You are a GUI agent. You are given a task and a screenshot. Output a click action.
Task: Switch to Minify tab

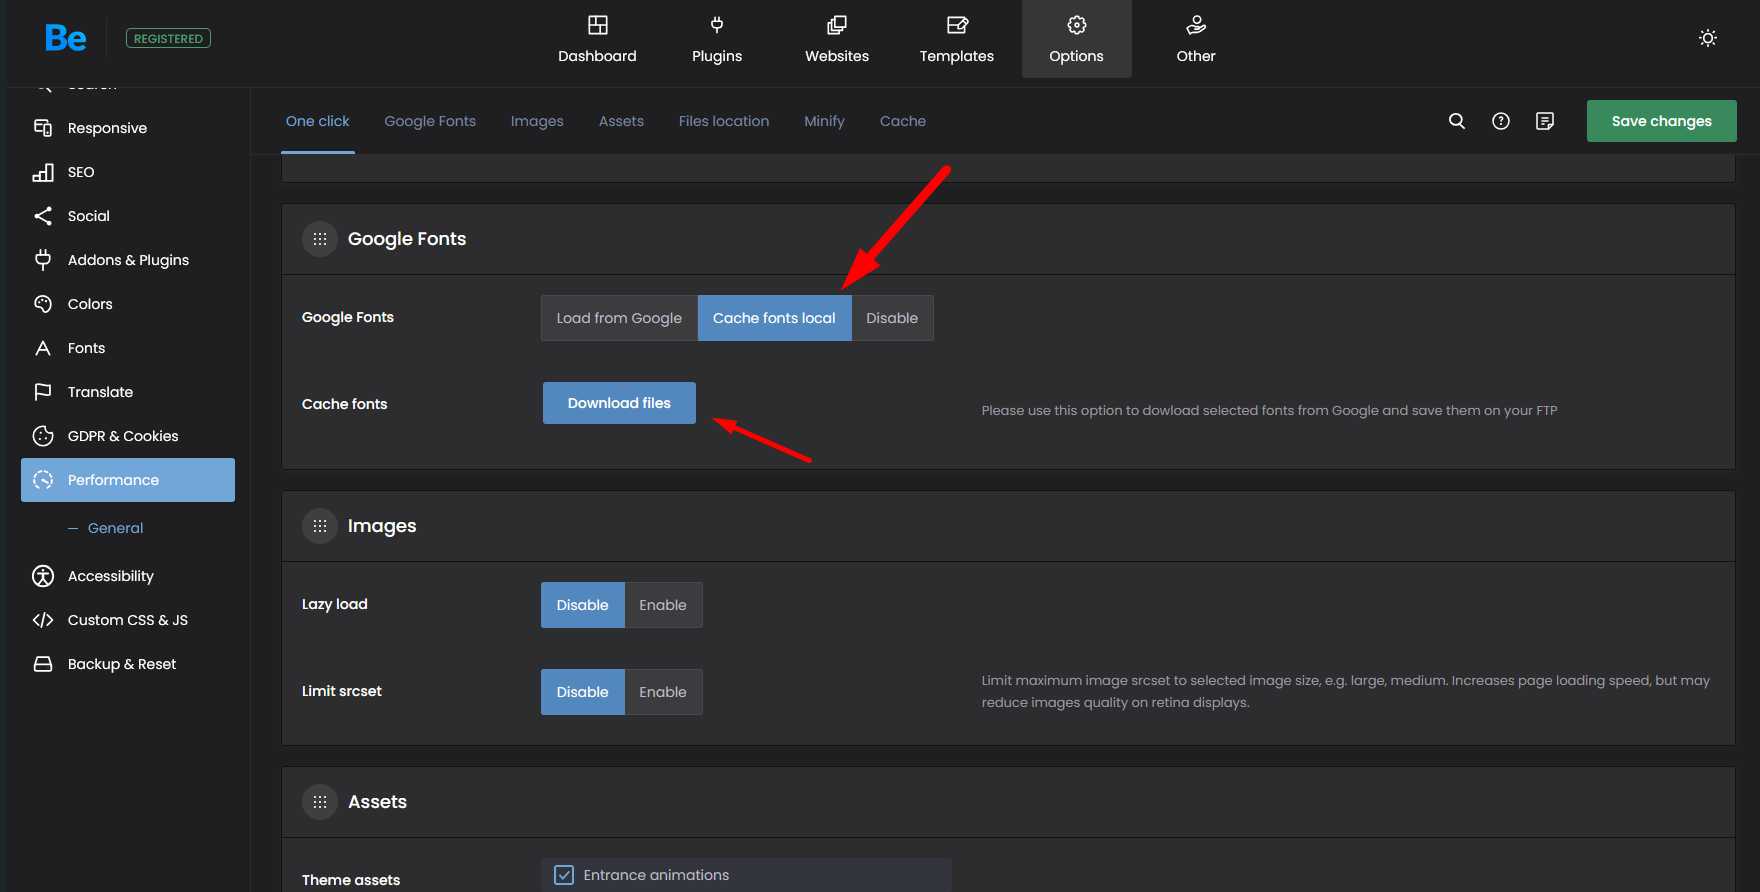pyautogui.click(x=824, y=121)
